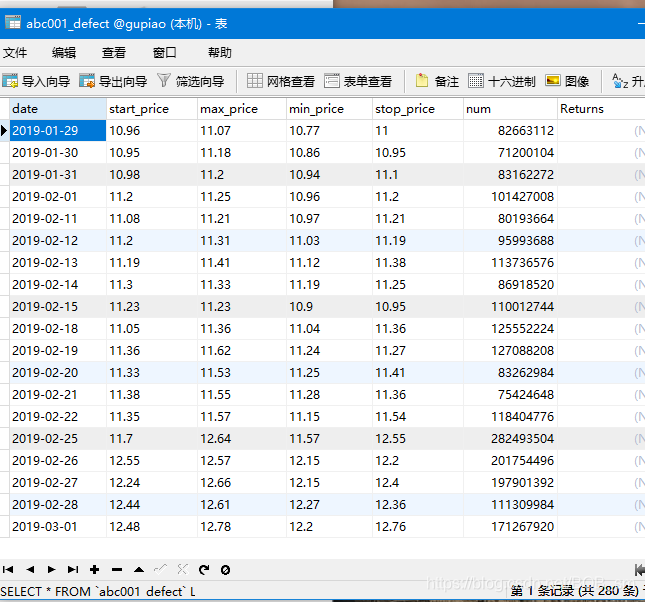This screenshot has width=645, height=602.
Task: Click num cell 82663112
Action: 510,130
